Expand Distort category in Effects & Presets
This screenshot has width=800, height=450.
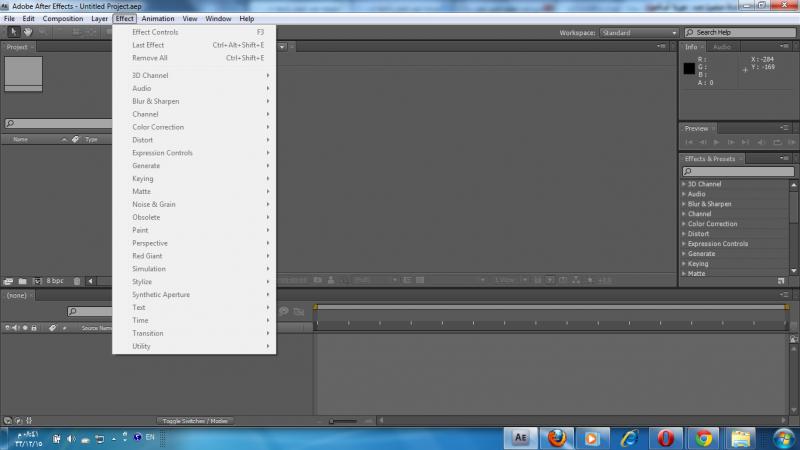click(x=684, y=234)
